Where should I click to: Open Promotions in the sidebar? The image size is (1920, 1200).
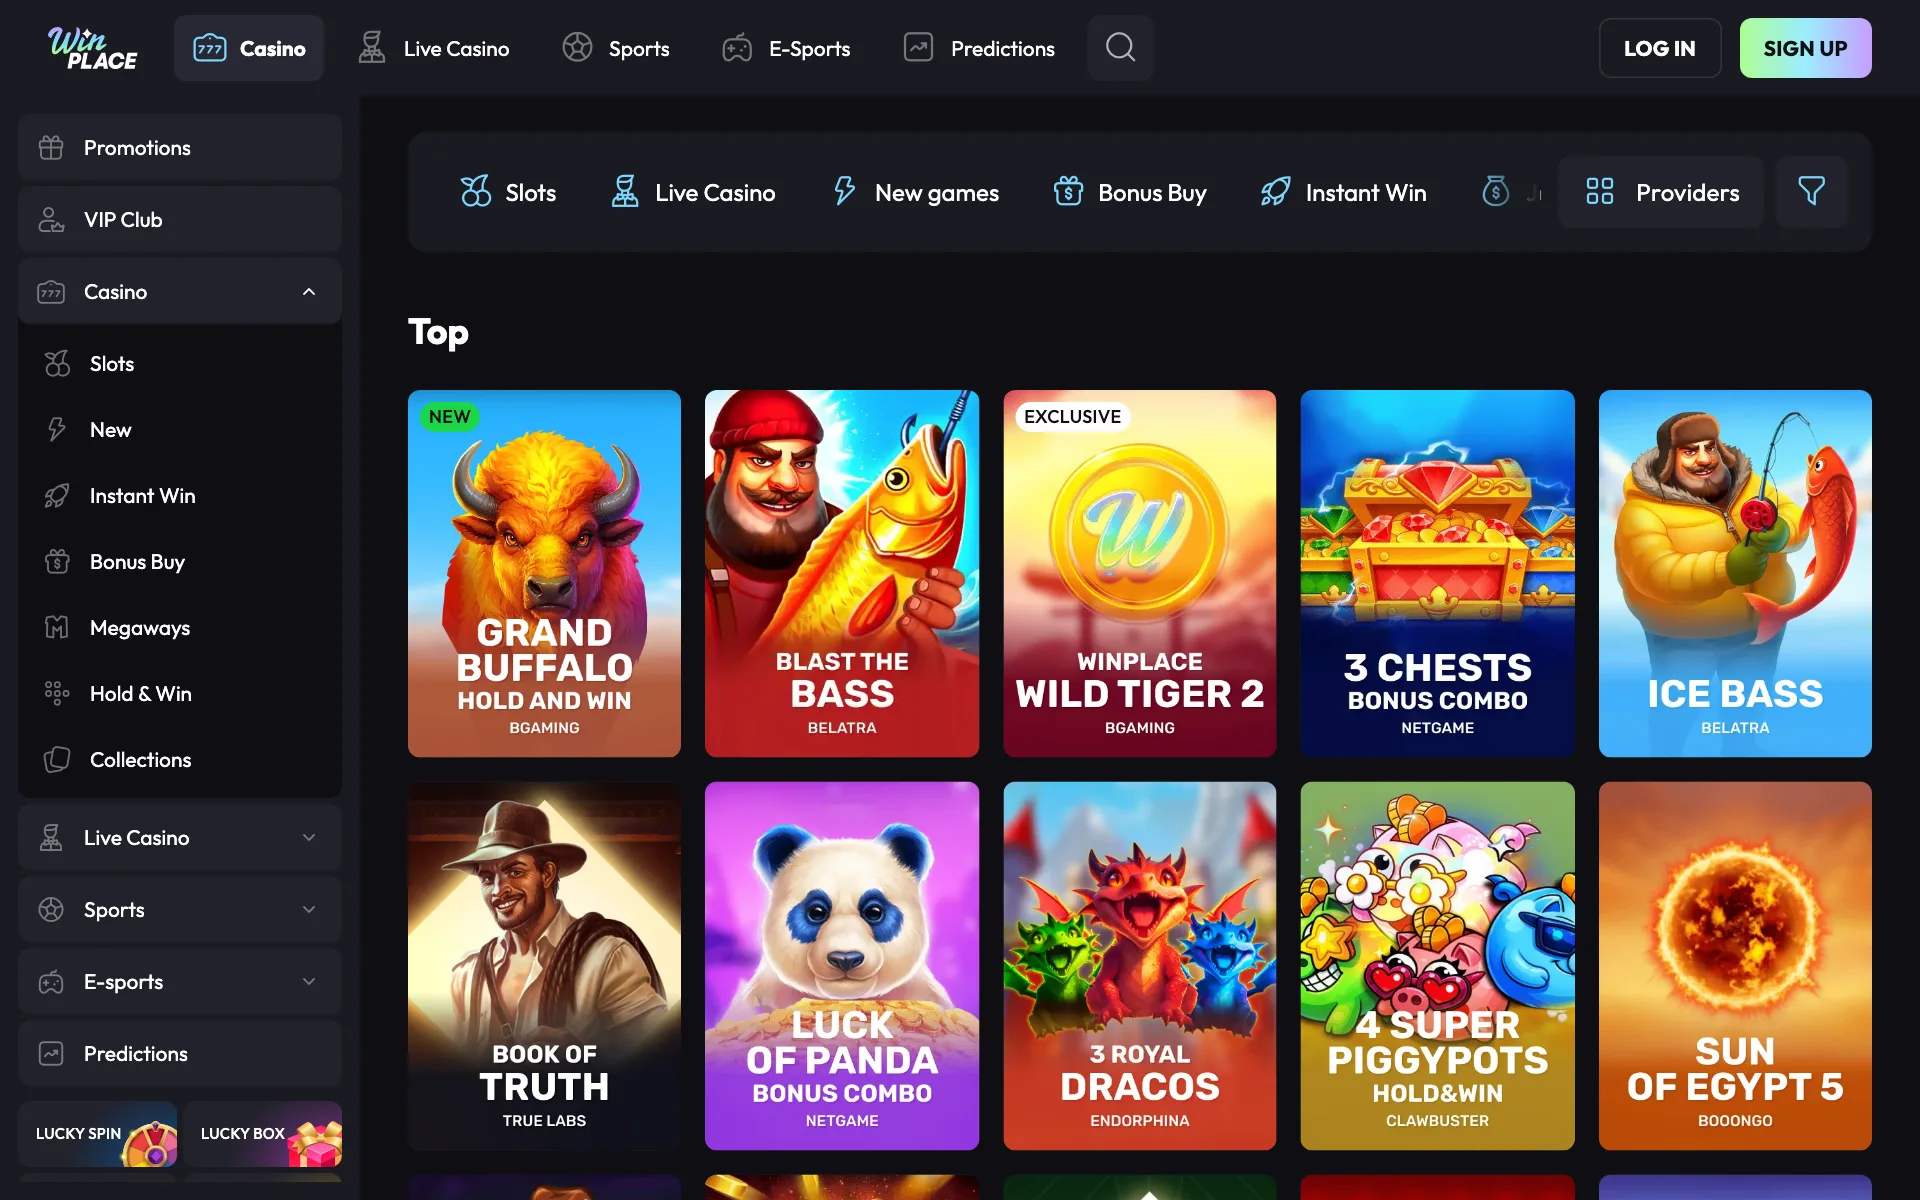point(180,148)
